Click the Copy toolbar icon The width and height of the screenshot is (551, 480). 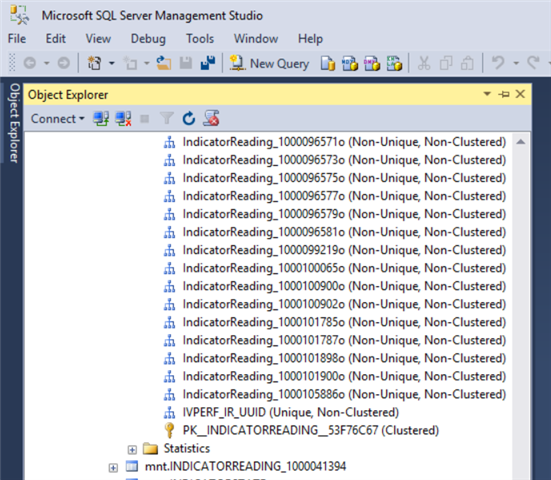446,64
